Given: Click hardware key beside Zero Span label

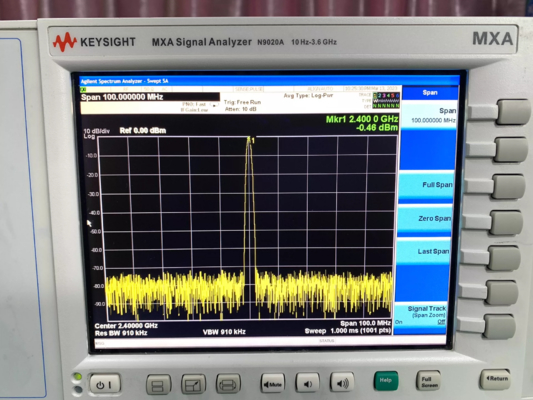Looking at the screenshot, I should click(x=506, y=222).
